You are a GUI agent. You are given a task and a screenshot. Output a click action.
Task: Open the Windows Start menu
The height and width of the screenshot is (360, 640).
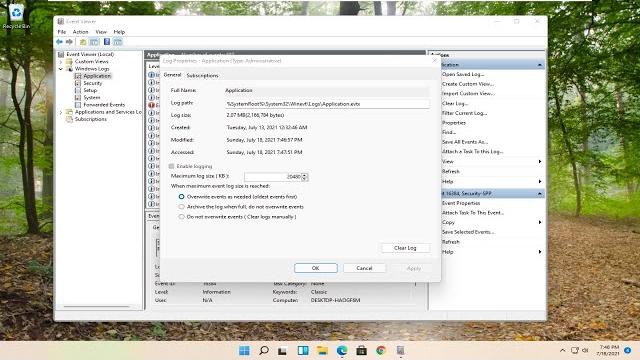coord(244,350)
